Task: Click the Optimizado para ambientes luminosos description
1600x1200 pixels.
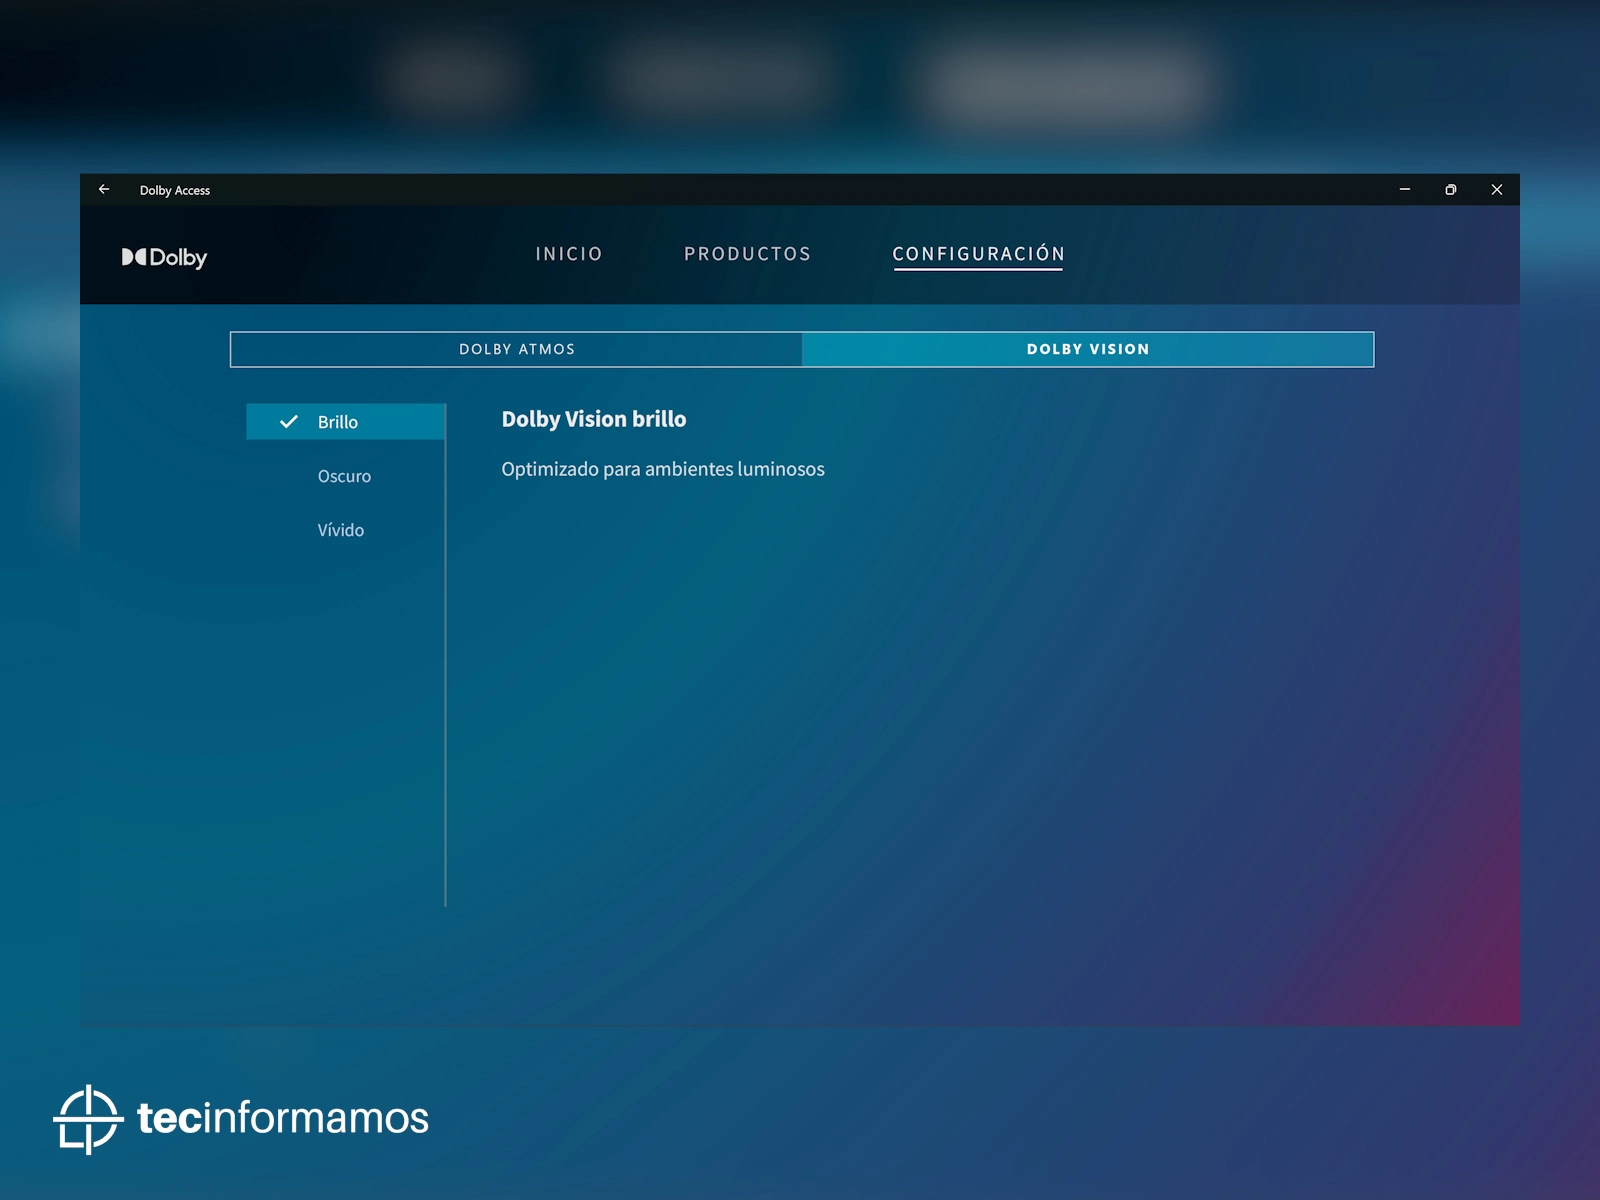Action: (x=662, y=469)
